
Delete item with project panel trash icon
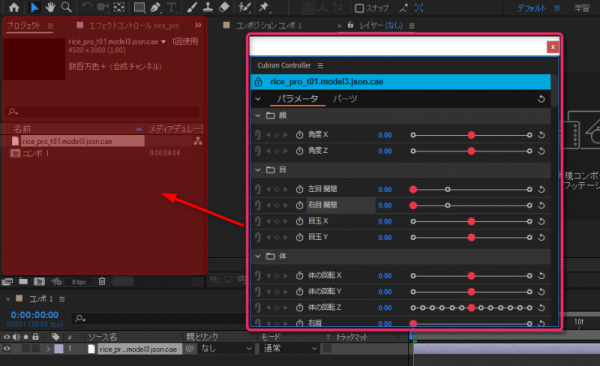point(102,281)
